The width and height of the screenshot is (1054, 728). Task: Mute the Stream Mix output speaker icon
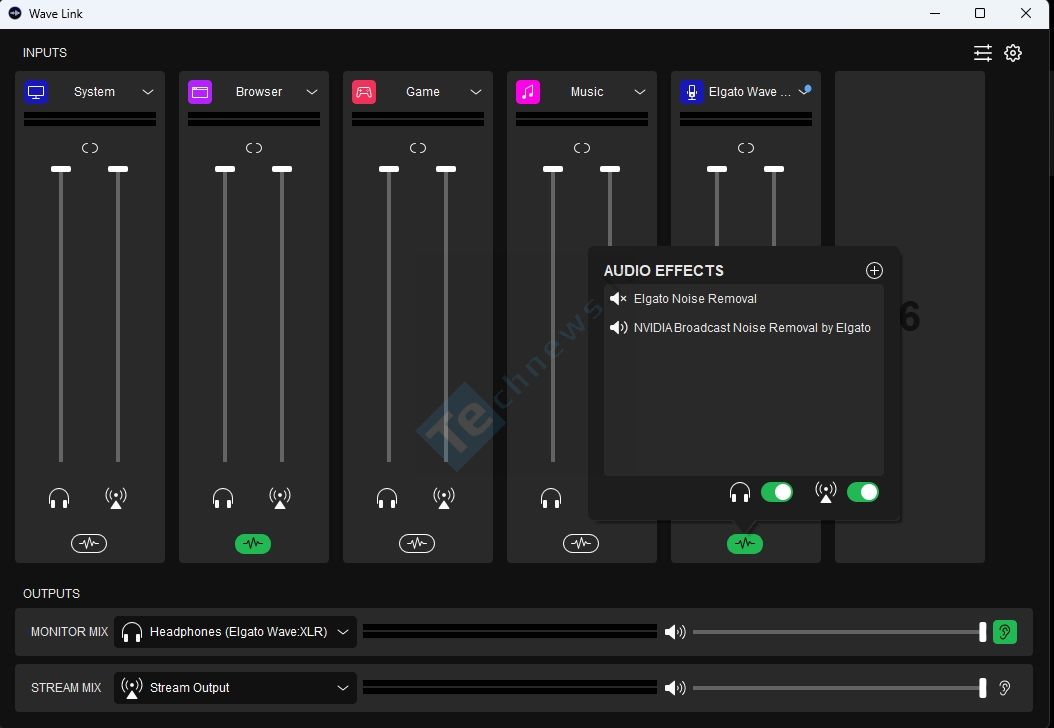click(675, 688)
